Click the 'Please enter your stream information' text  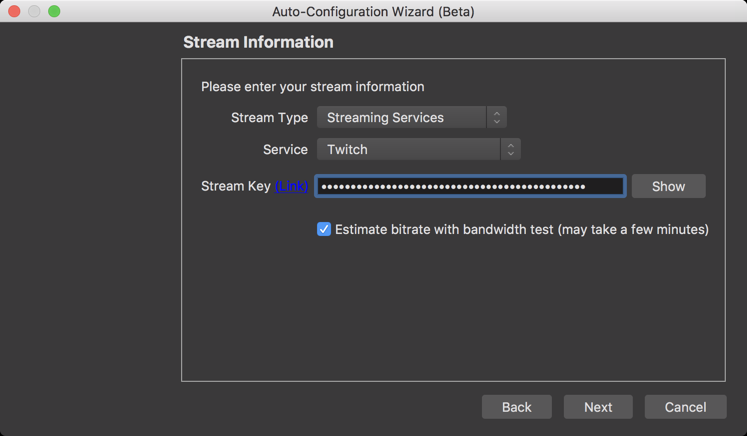pos(313,87)
